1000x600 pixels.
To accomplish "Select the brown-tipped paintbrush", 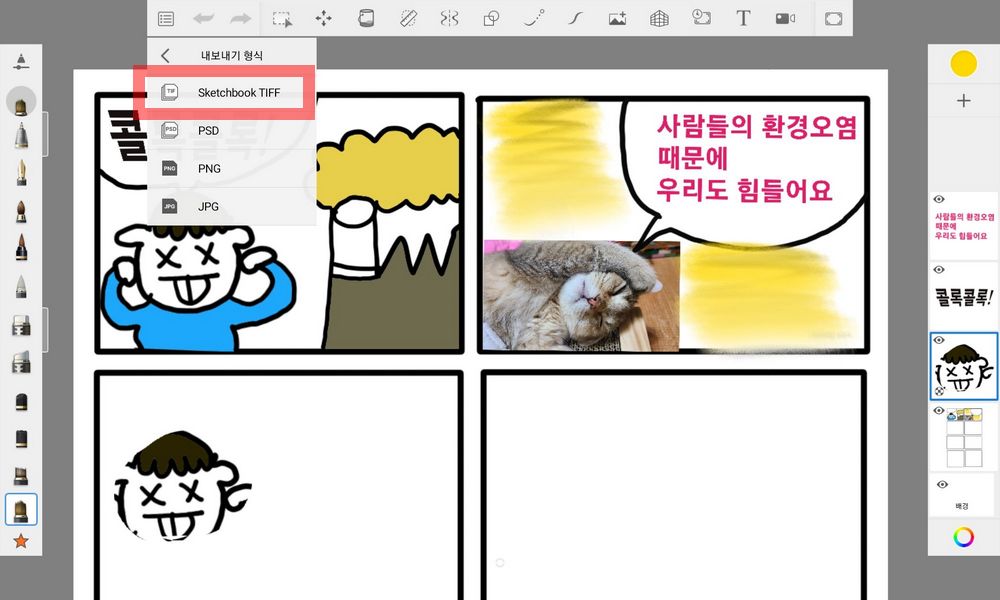I will coord(21,211).
